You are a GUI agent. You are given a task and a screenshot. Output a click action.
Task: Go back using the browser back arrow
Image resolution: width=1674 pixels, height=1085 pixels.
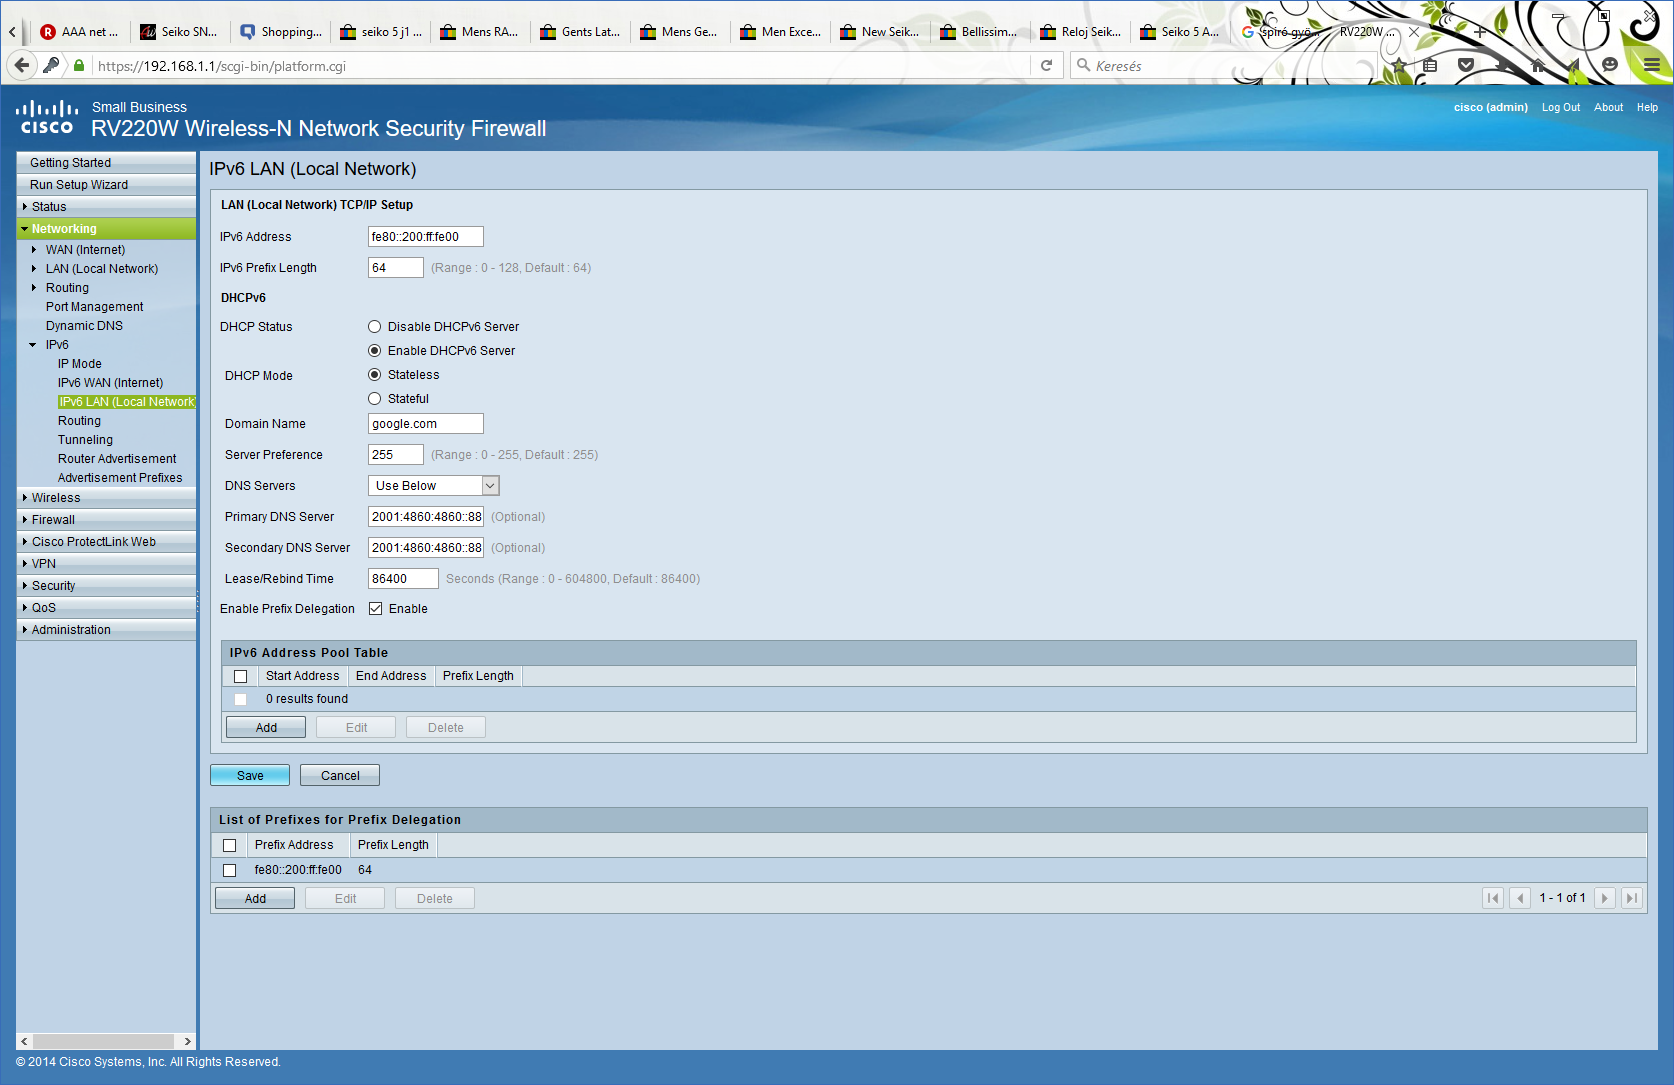(21, 66)
